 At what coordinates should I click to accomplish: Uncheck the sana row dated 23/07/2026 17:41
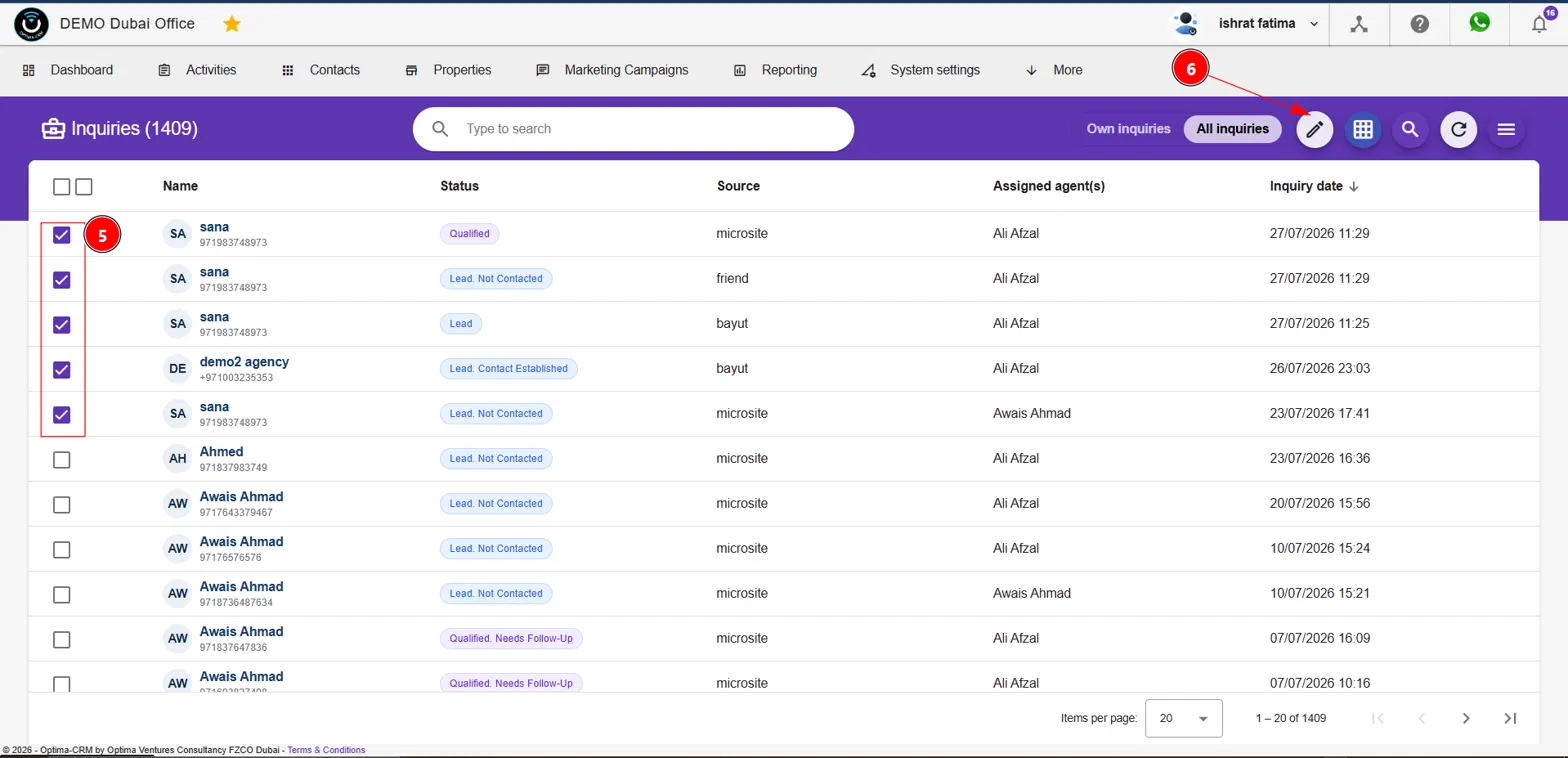[x=61, y=415]
